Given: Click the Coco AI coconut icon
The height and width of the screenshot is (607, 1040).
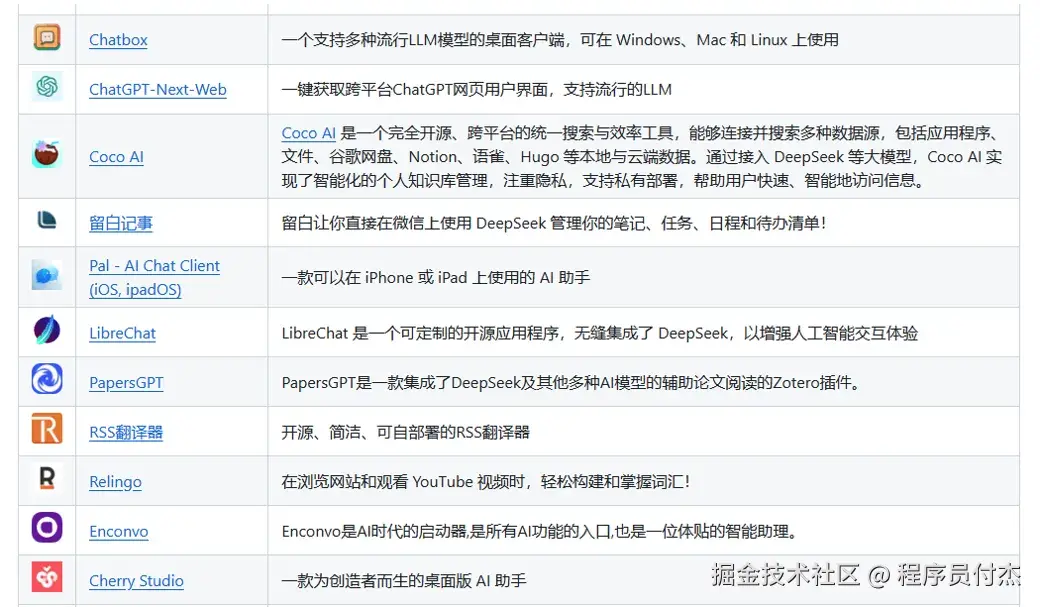Looking at the screenshot, I should point(46,153).
